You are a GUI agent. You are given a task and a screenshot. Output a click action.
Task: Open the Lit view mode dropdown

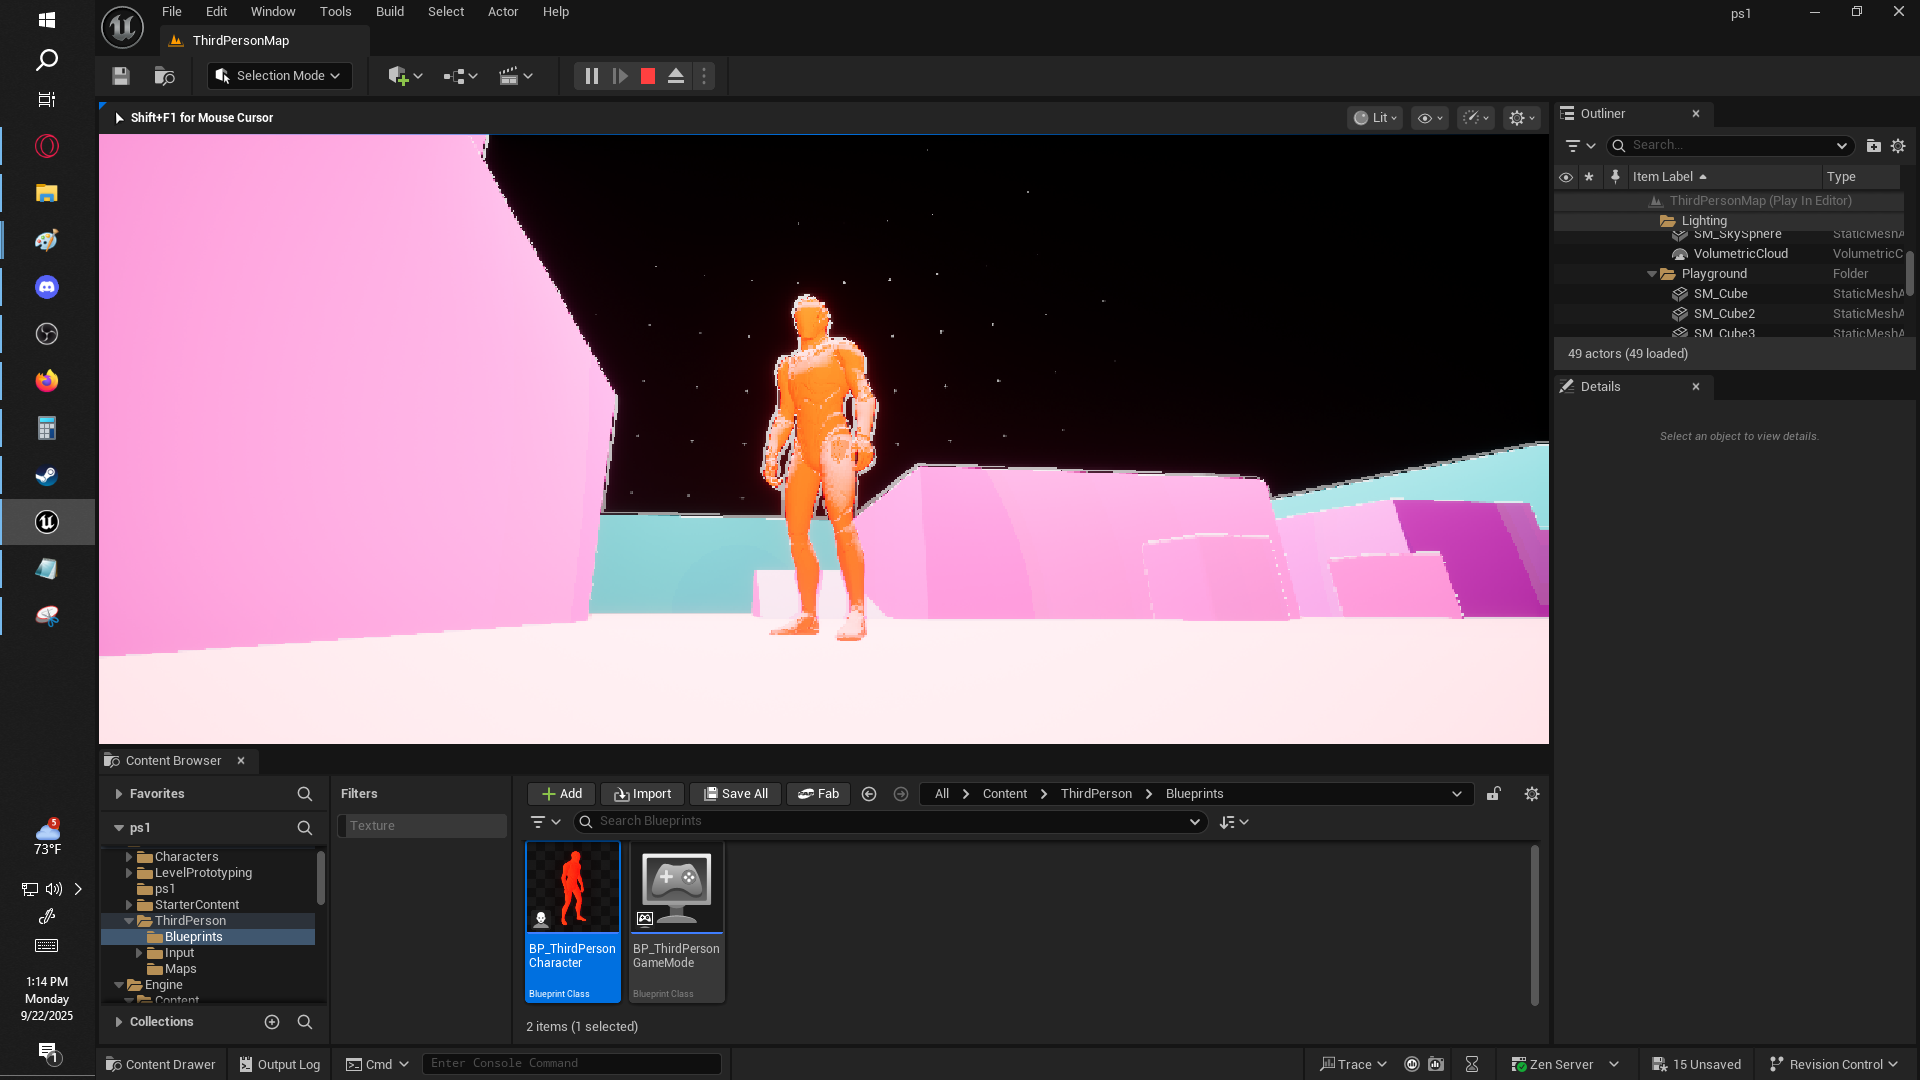1375,118
